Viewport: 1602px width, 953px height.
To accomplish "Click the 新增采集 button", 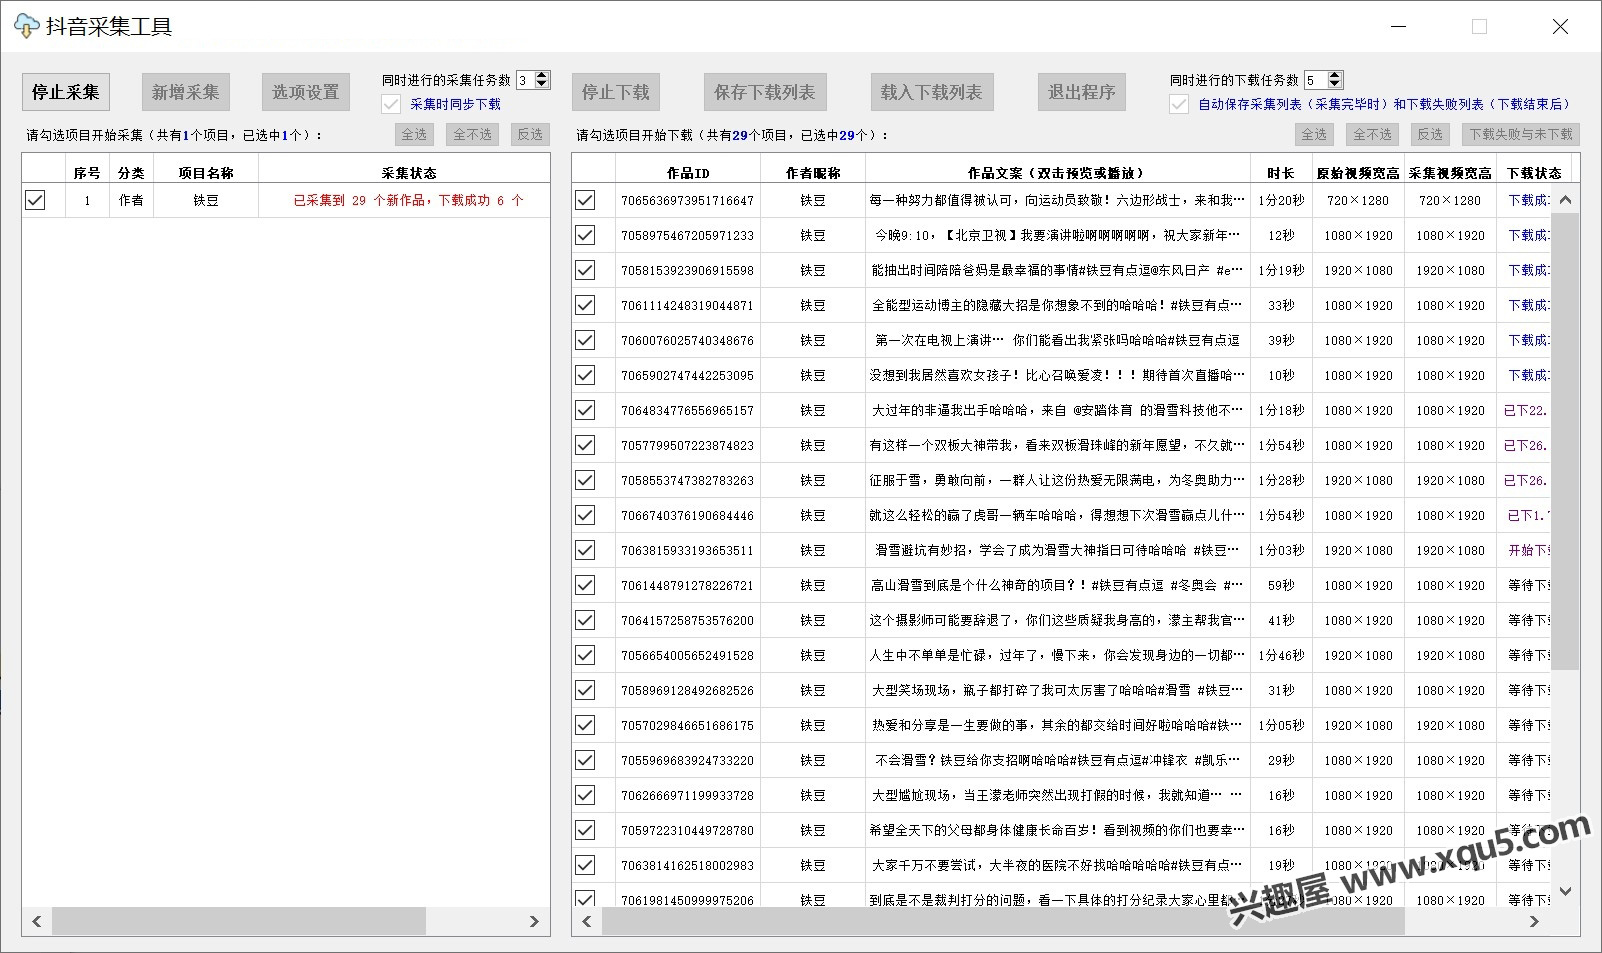I will coord(186,92).
